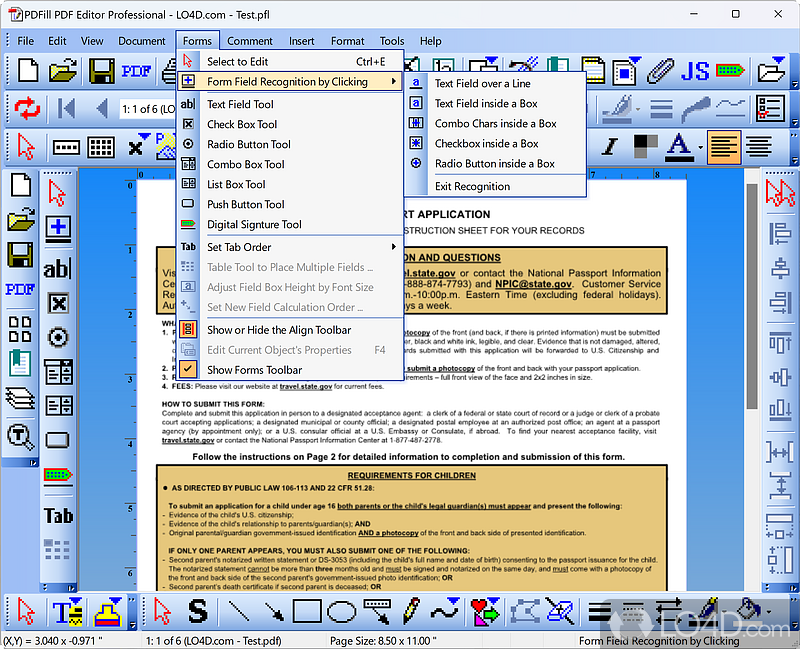Choose Combo Chars inside a Box

[495, 123]
